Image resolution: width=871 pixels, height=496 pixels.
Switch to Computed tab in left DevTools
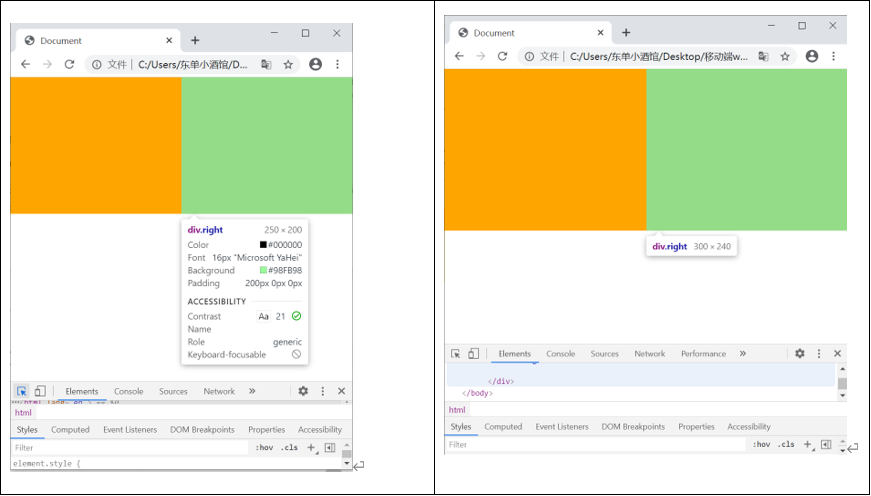[x=70, y=429]
